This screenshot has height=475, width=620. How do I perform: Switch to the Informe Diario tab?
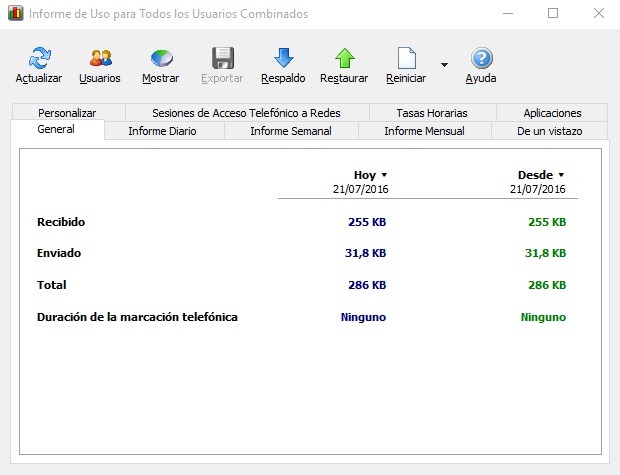coord(162,131)
